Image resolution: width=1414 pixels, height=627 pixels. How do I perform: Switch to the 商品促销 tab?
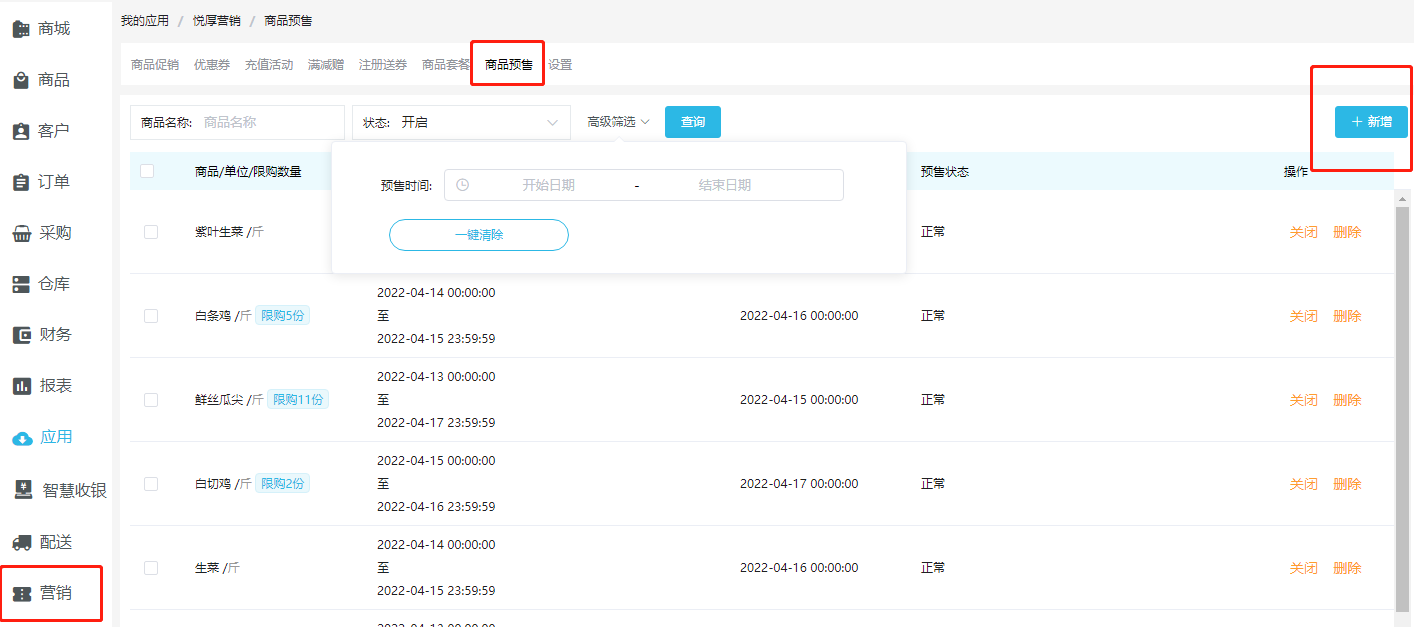tap(155, 65)
